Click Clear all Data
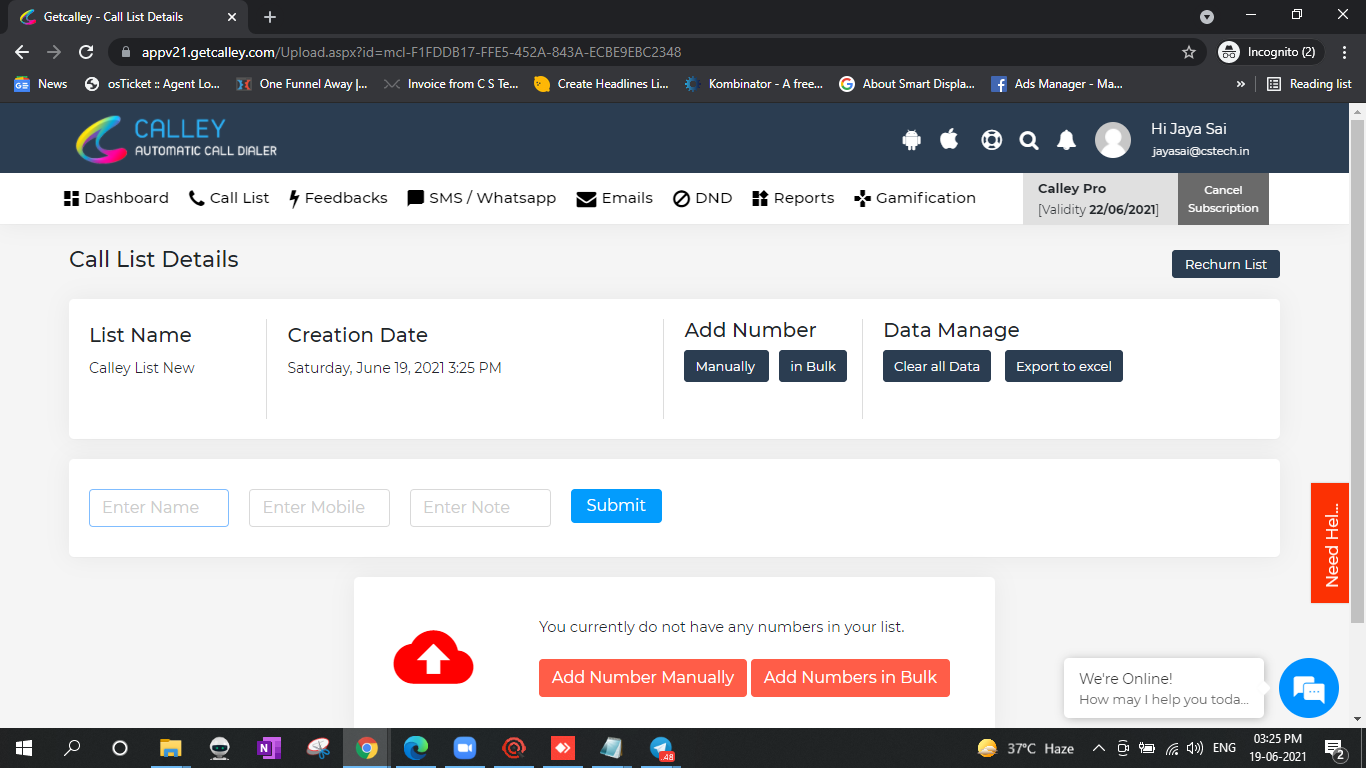 (937, 366)
